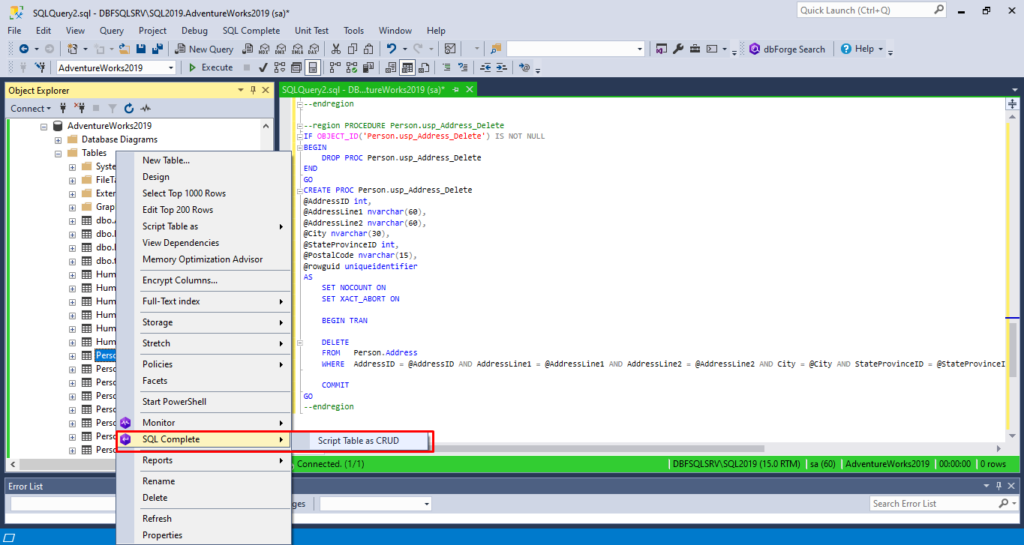The width and height of the screenshot is (1024, 545).
Task: Open the Query menu
Action: 112,31
